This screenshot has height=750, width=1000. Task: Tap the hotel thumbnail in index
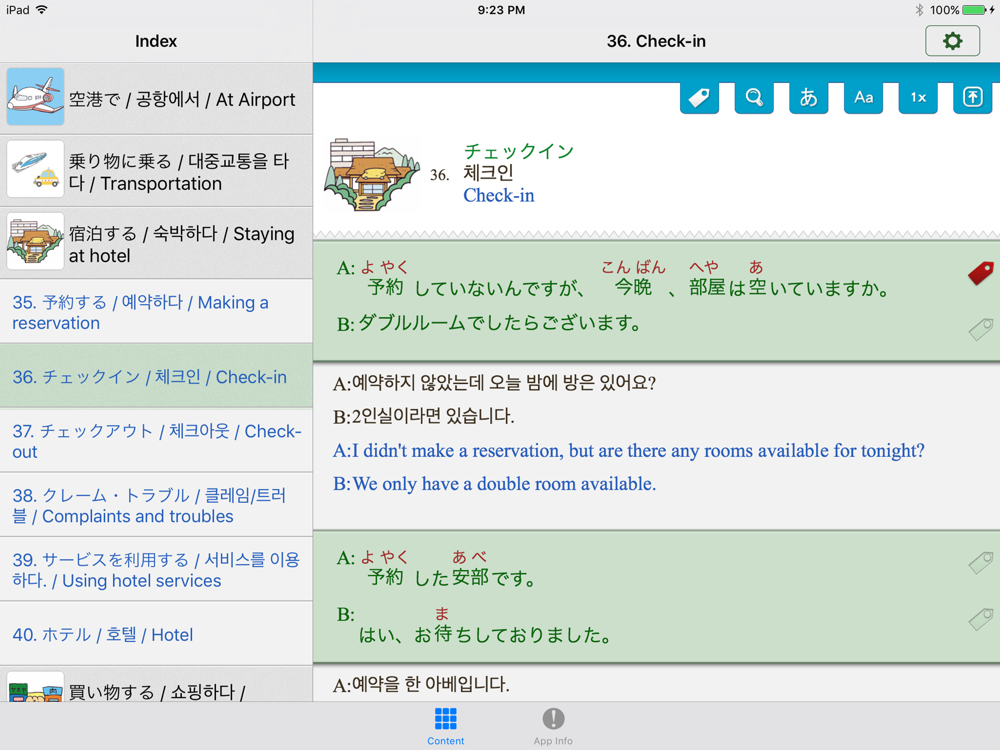pos(35,241)
